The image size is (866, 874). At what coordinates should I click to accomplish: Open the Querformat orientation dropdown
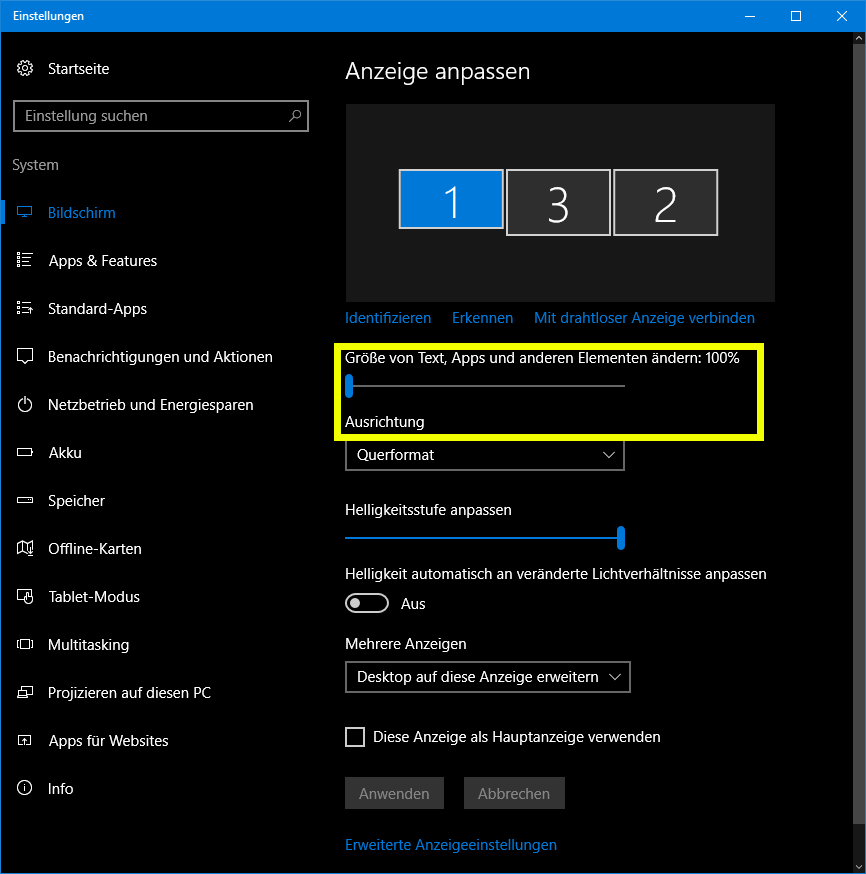point(484,455)
